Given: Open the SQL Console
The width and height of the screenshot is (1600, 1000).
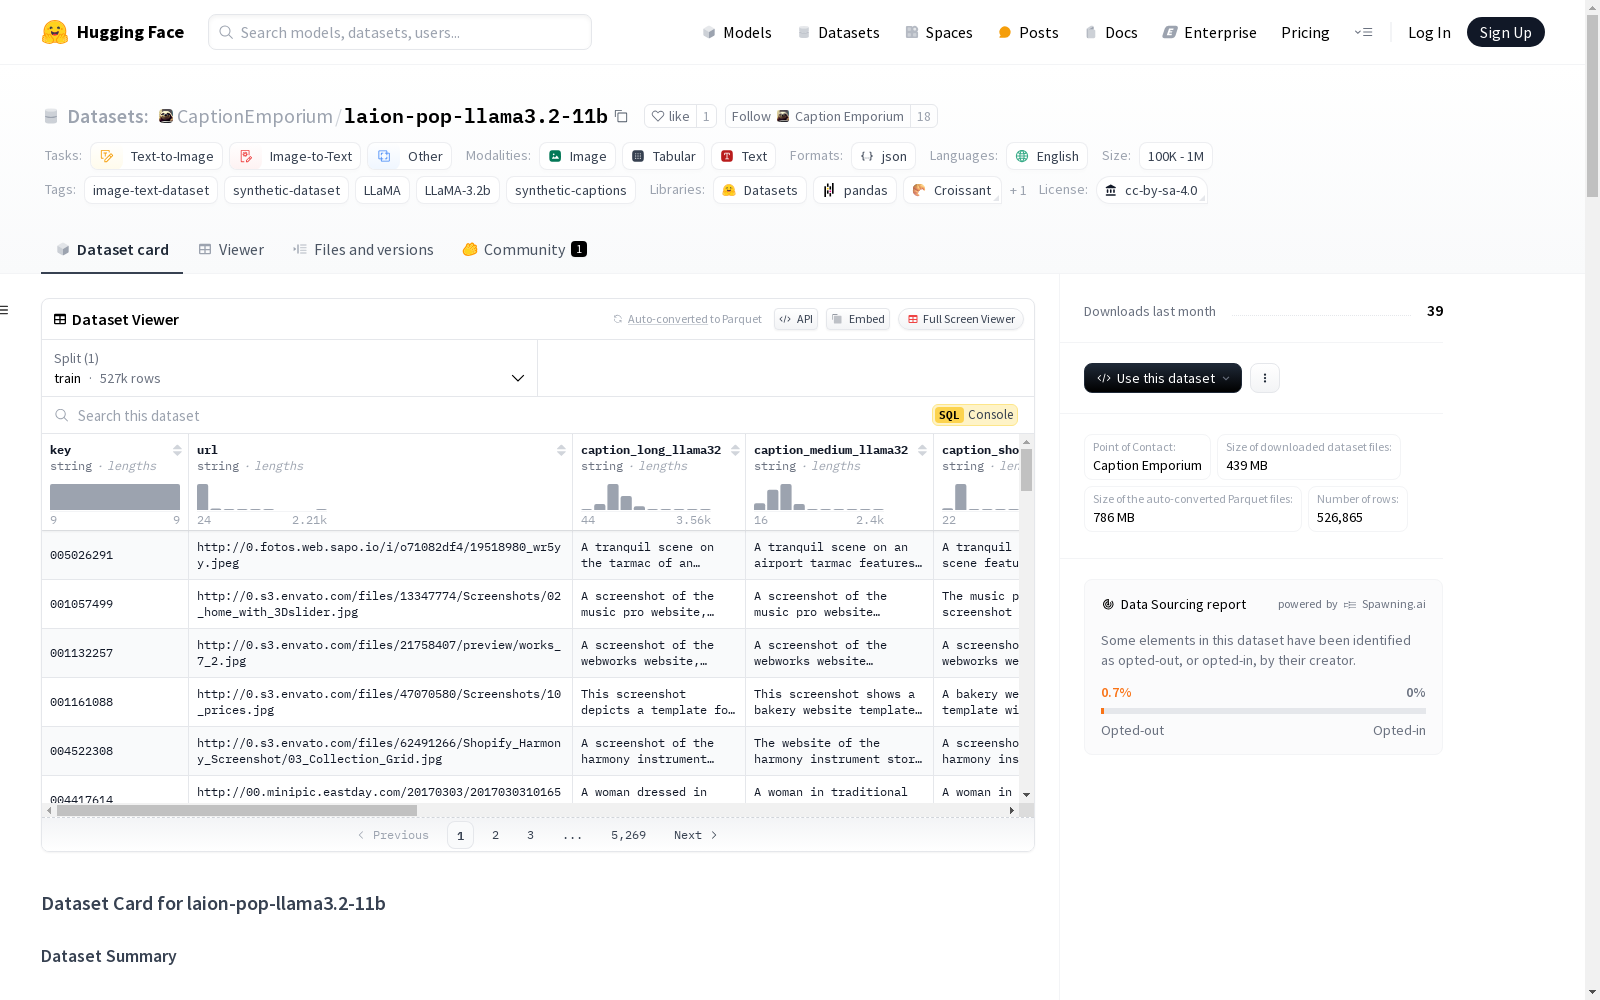Looking at the screenshot, I should pos(975,415).
